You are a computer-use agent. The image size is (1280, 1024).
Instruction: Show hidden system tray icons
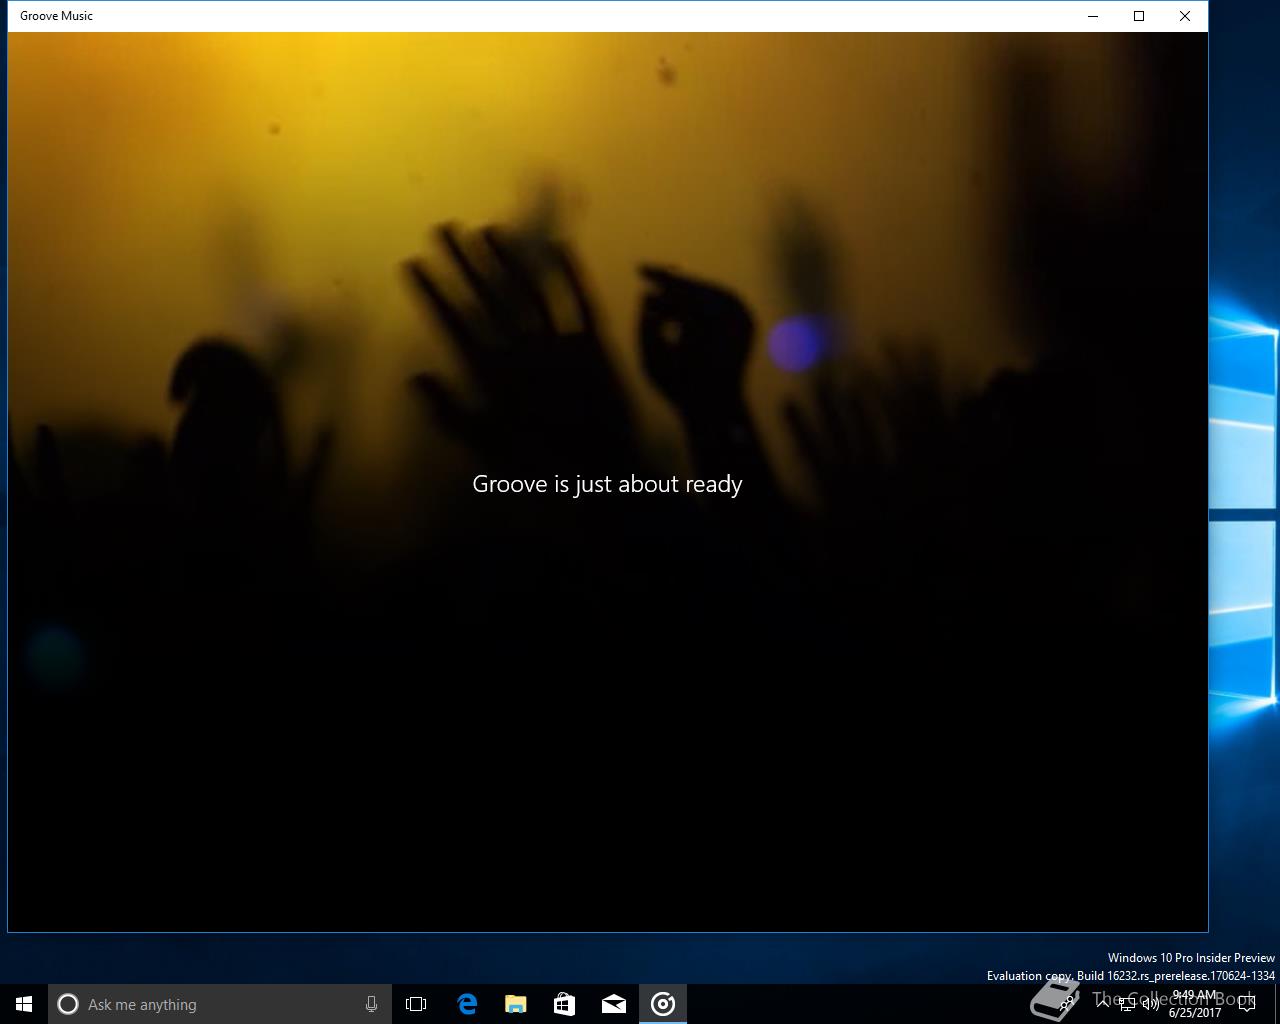(x=1103, y=1004)
